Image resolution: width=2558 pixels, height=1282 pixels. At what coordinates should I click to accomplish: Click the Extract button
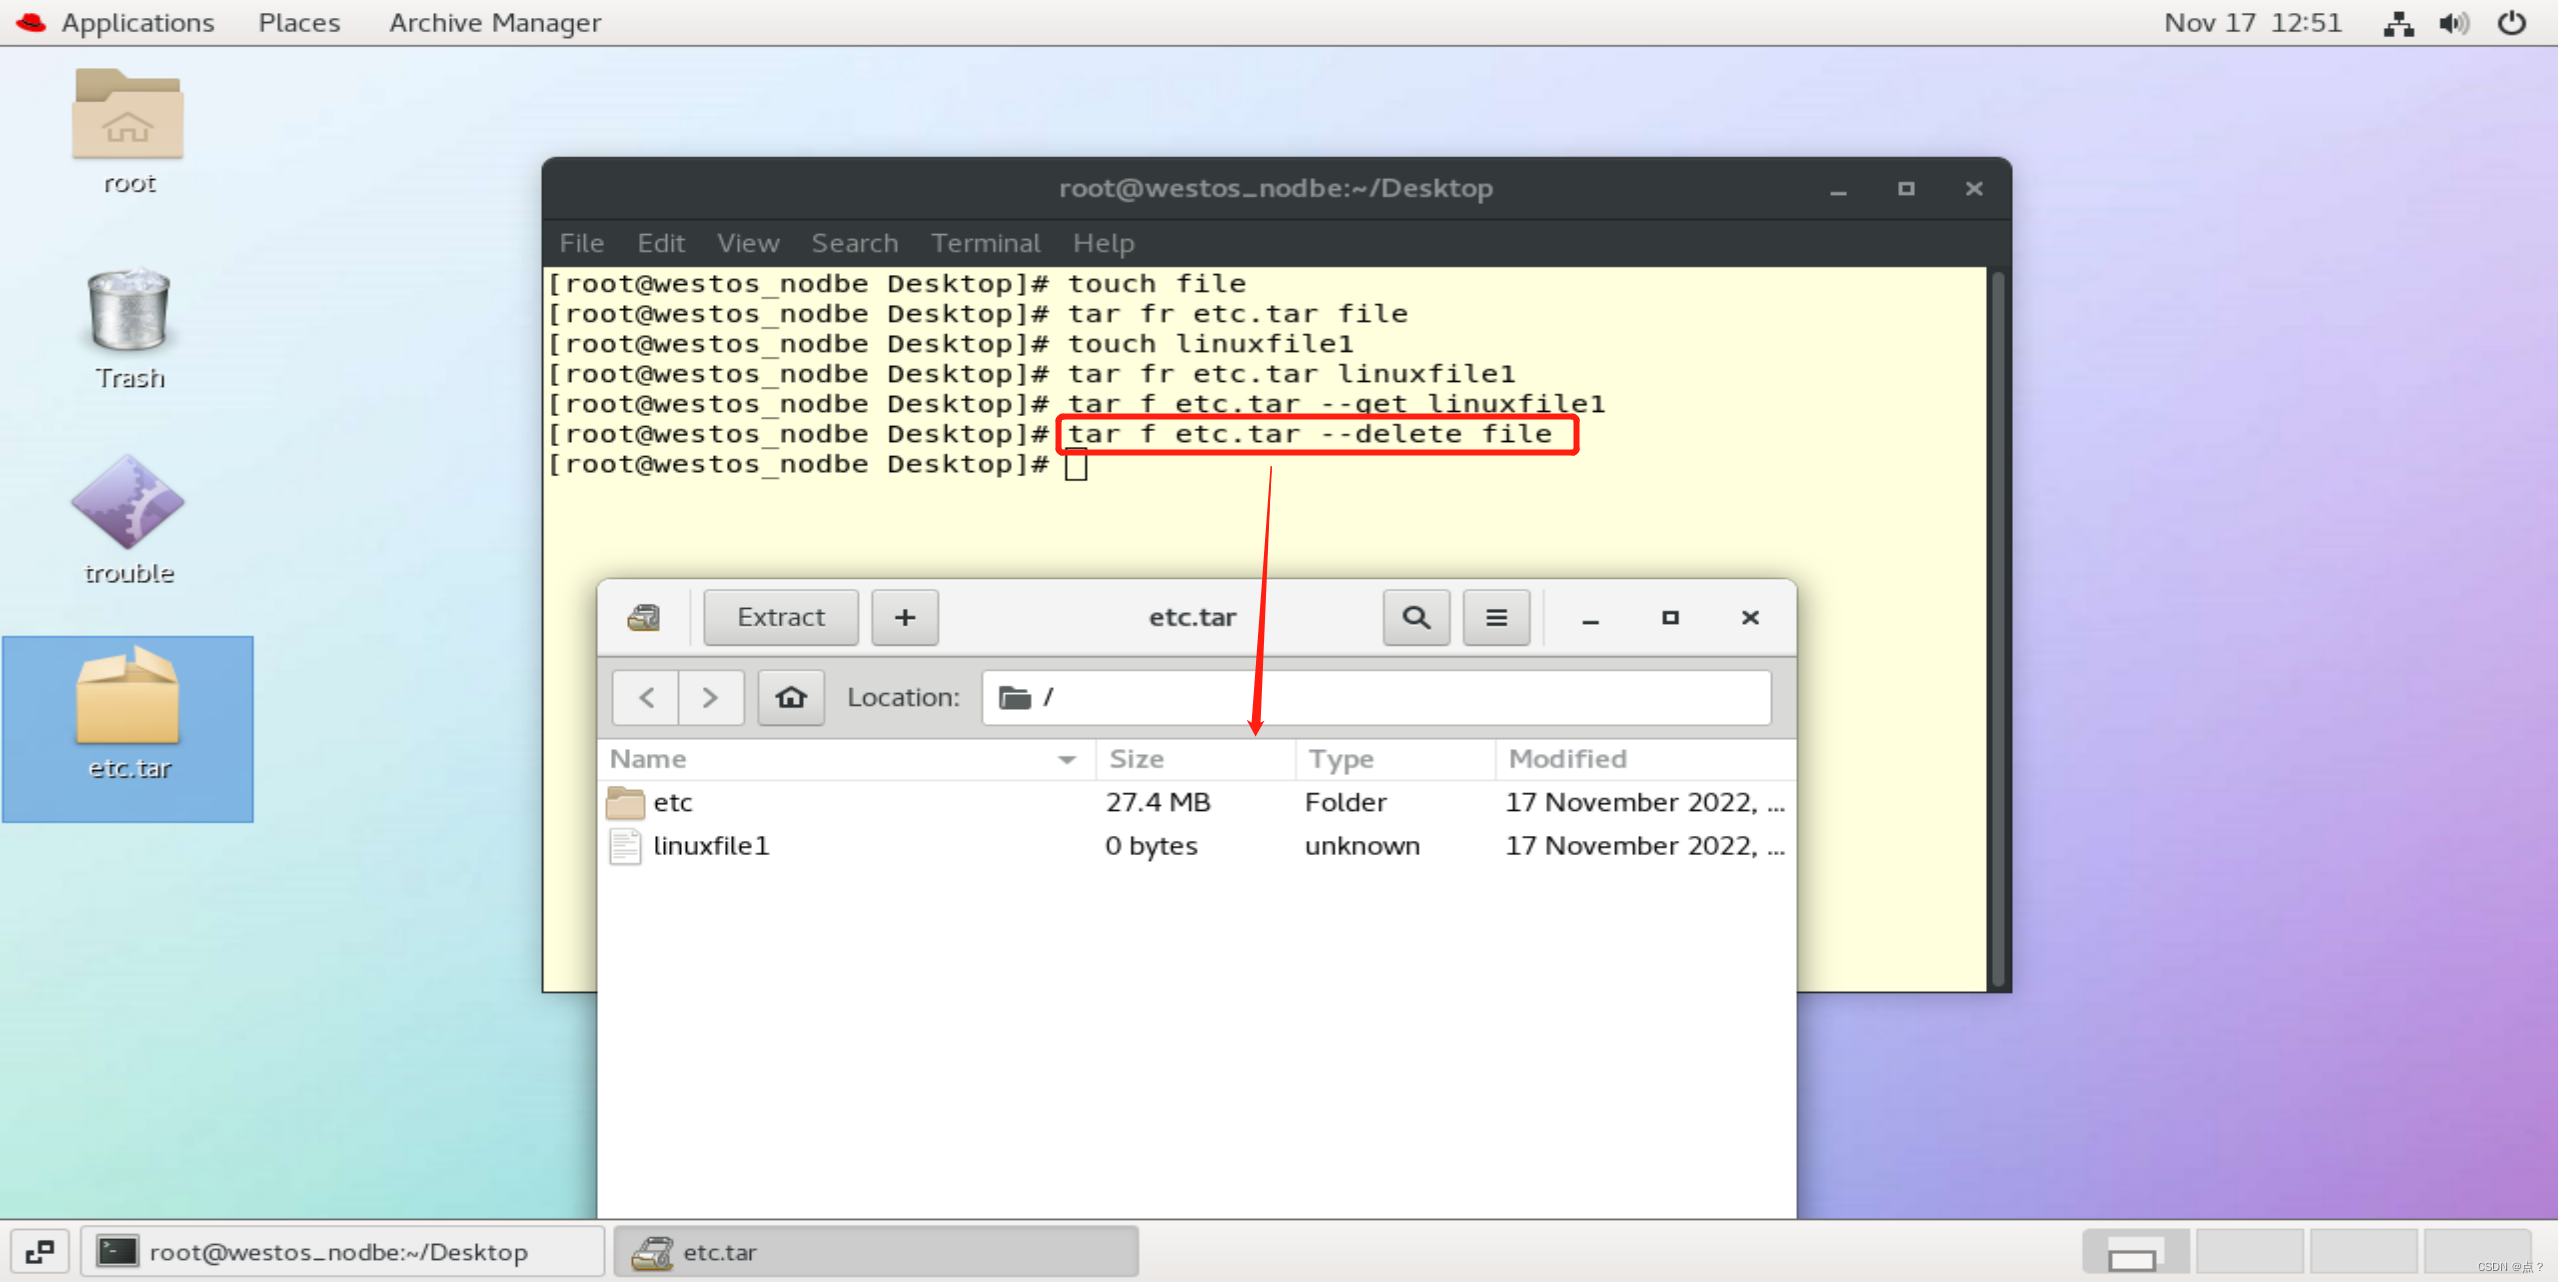click(x=780, y=617)
